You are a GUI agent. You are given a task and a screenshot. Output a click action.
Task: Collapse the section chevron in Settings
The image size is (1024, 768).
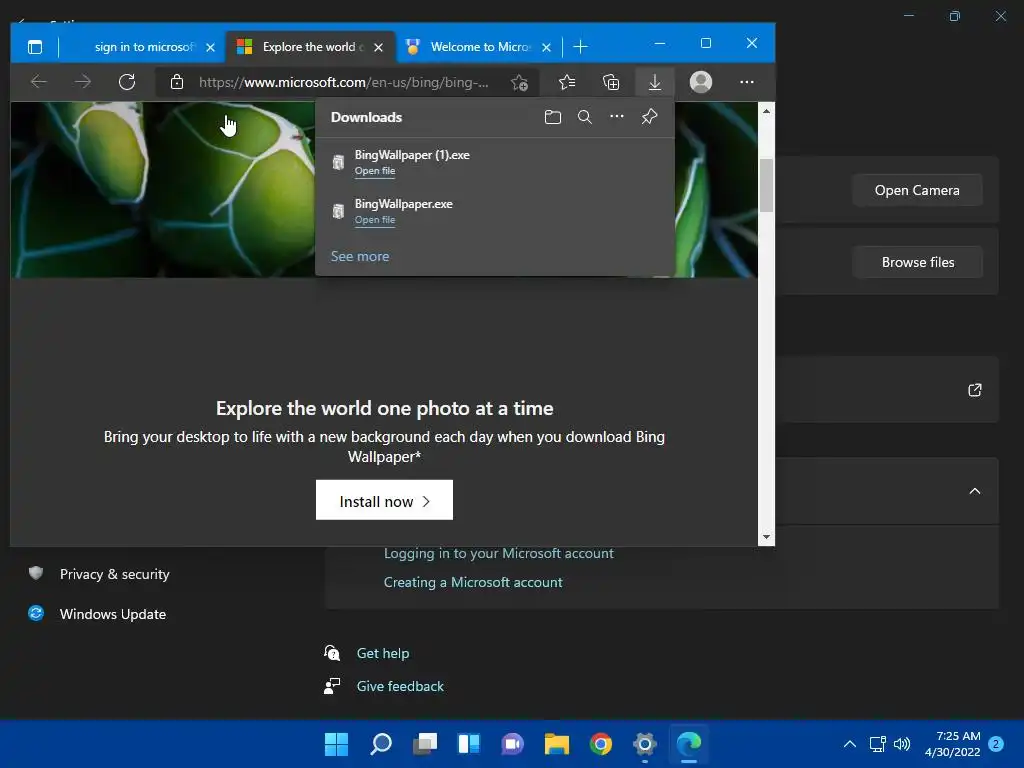point(974,491)
